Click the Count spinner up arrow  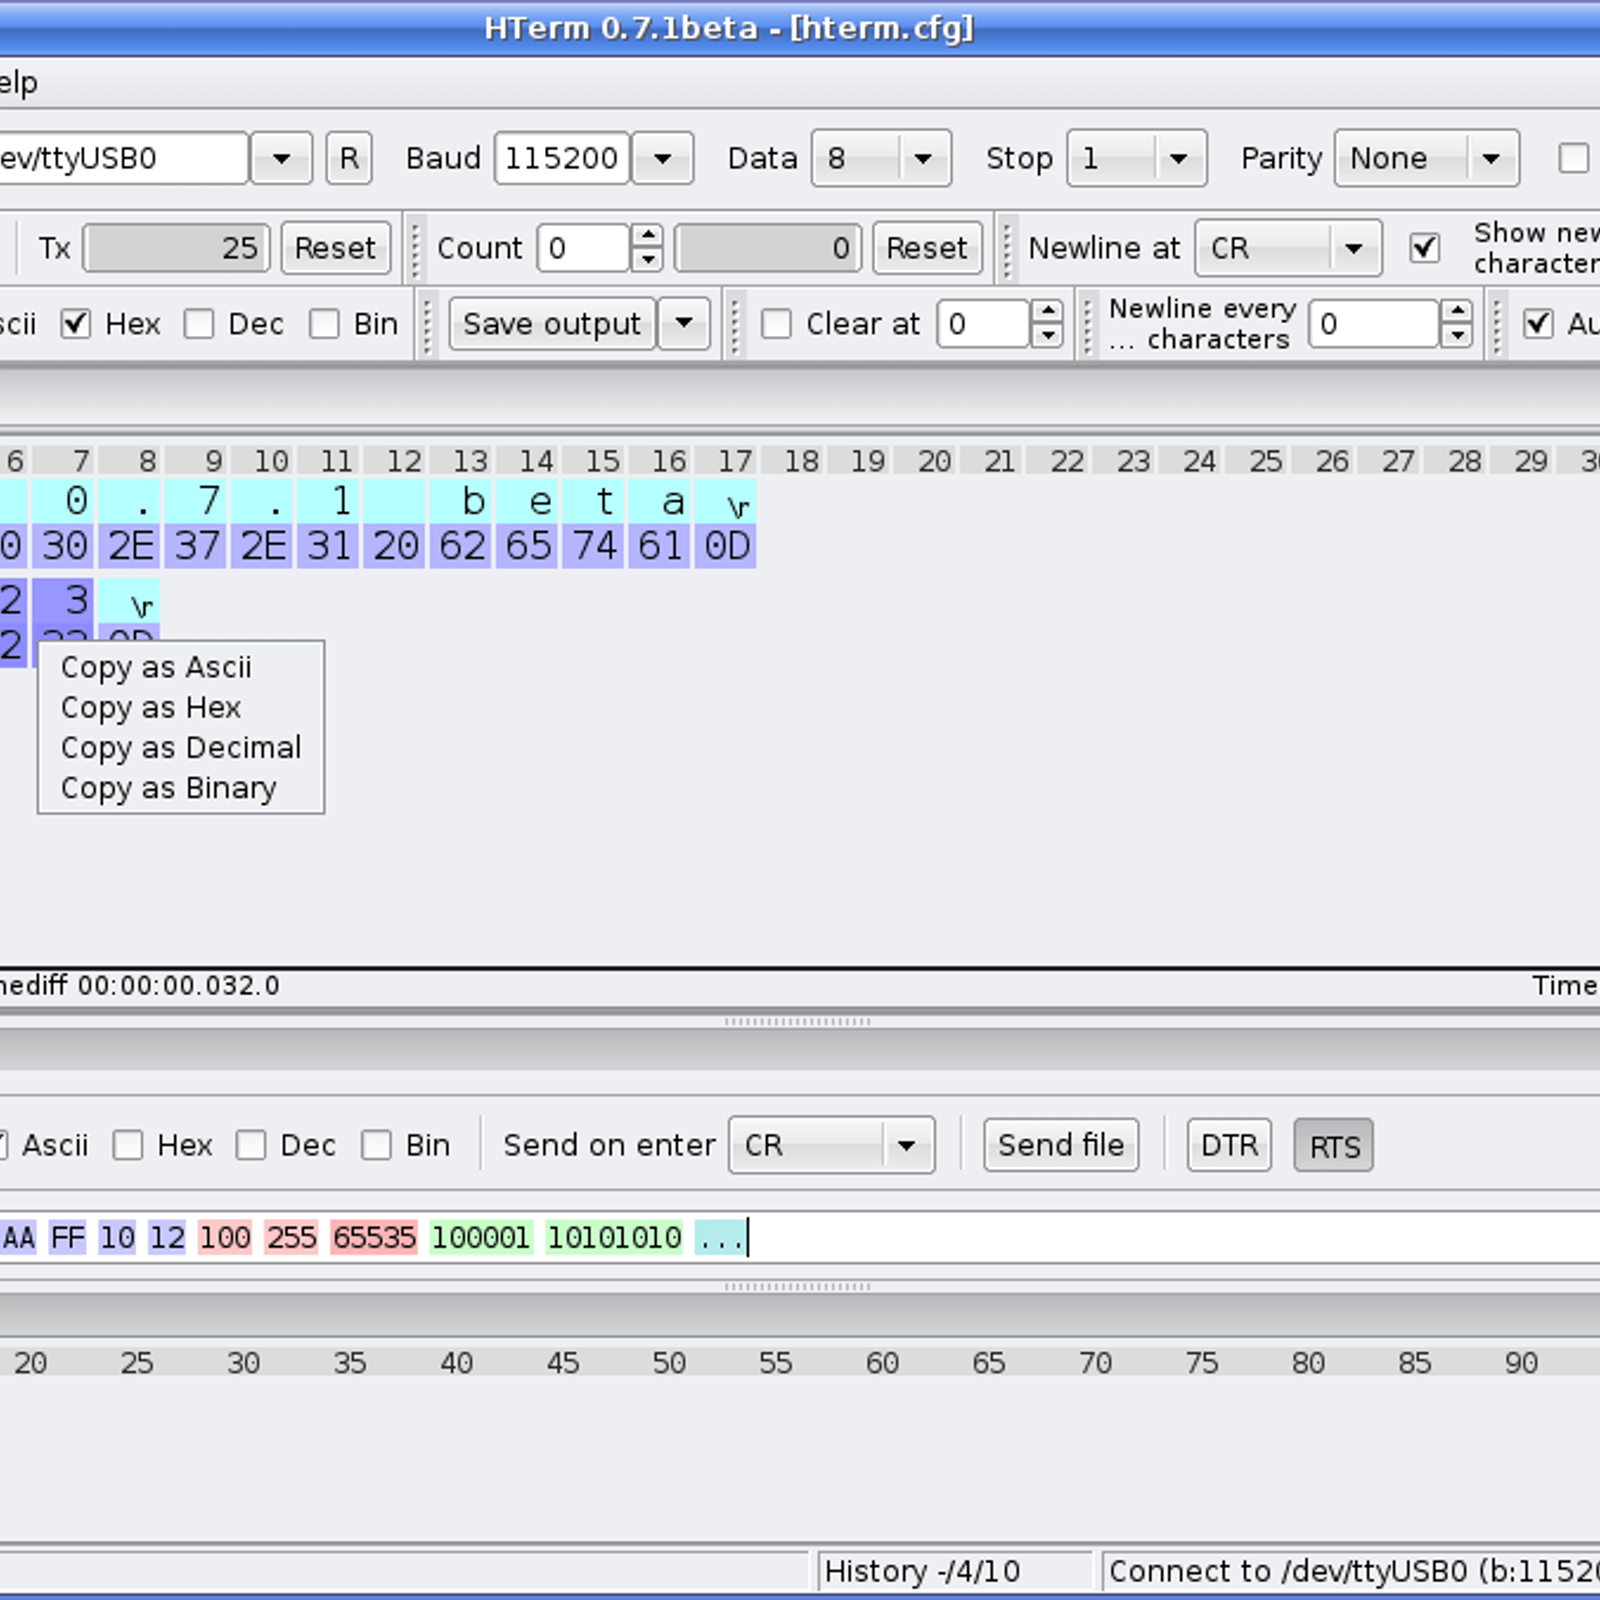(x=648, y=236)
